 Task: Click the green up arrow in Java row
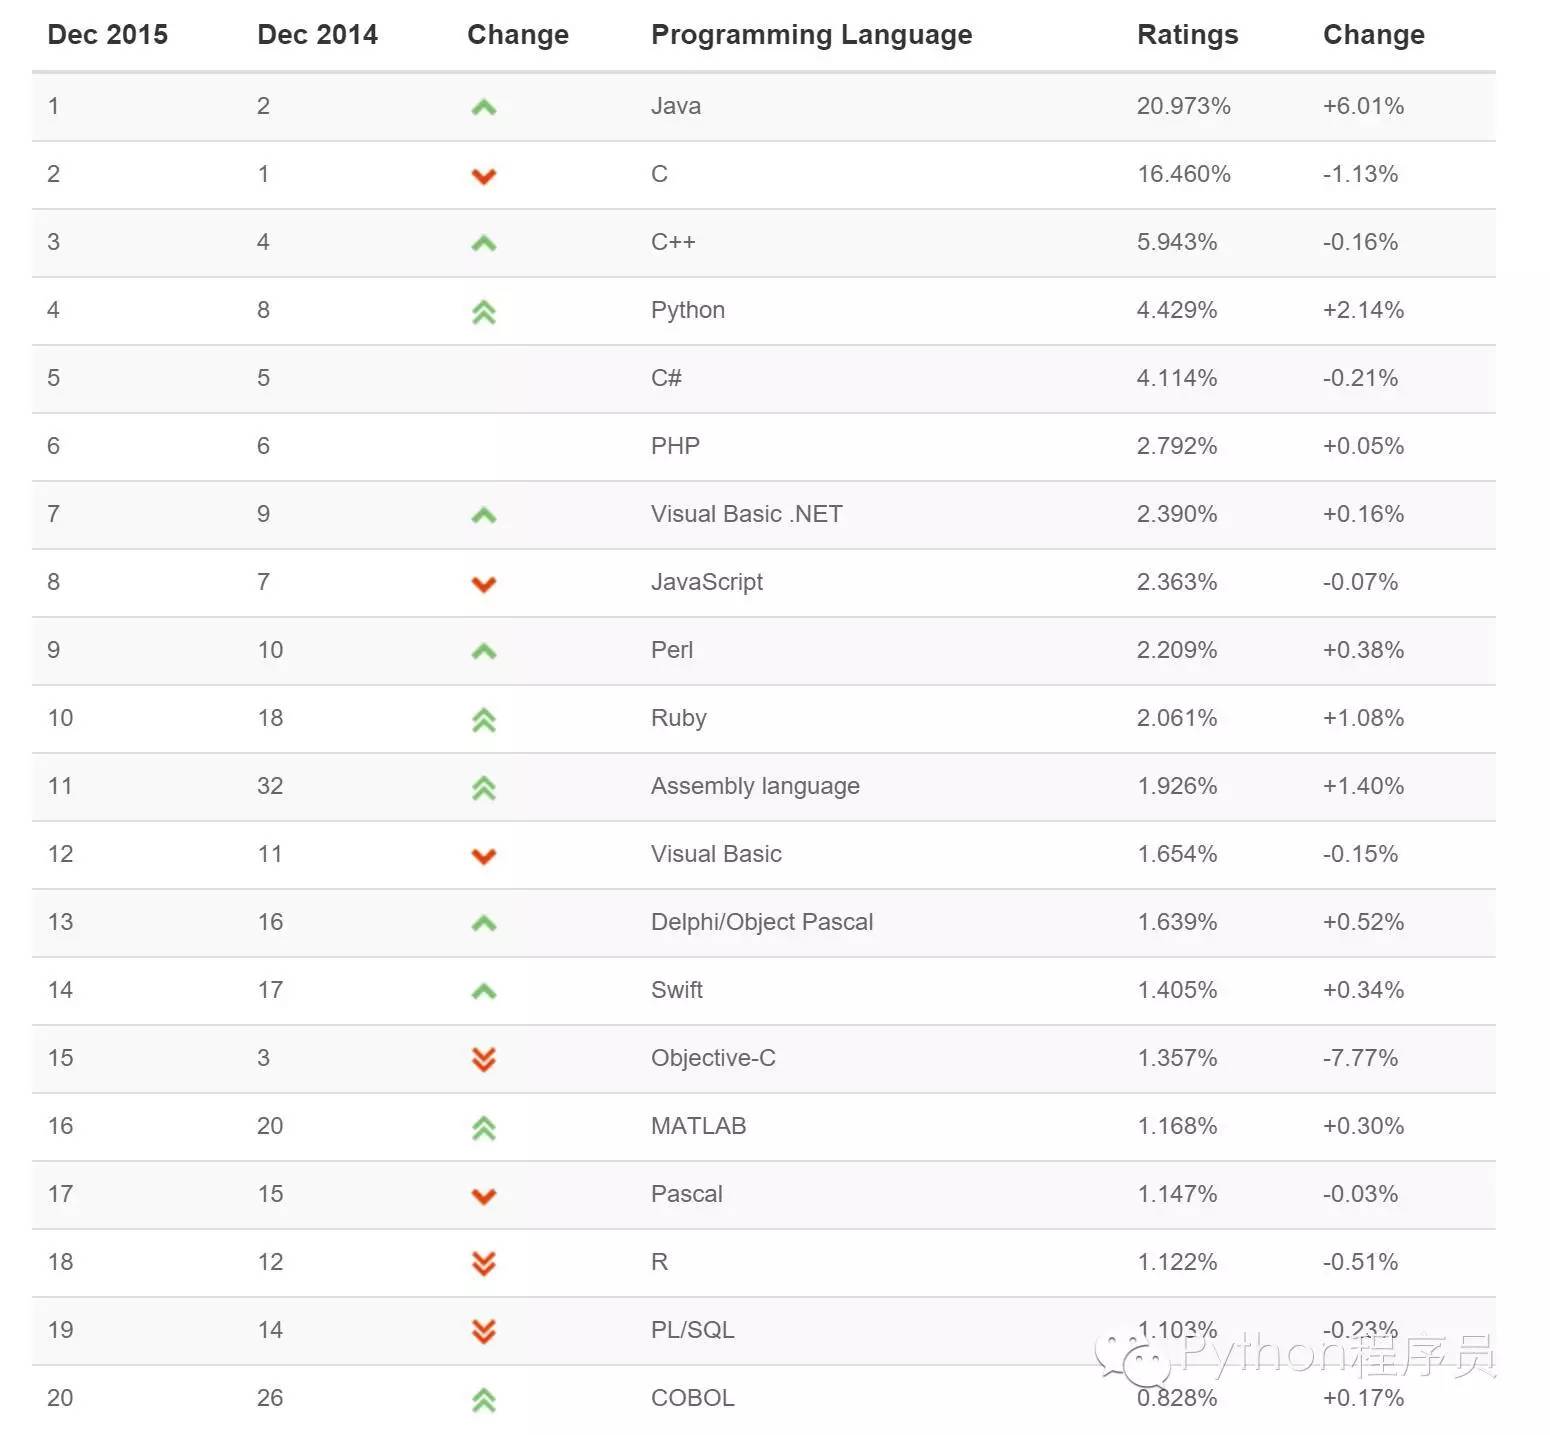484,107
